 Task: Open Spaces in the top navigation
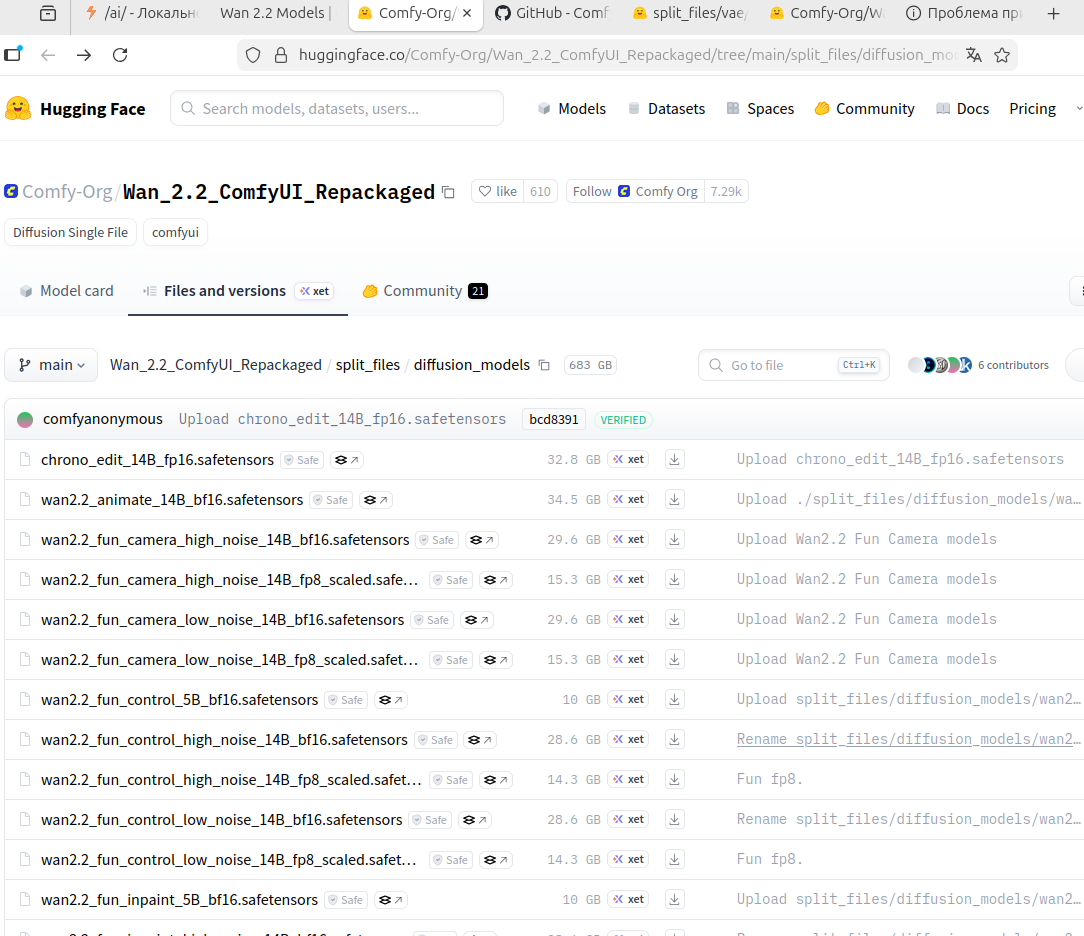coord(760,109)
